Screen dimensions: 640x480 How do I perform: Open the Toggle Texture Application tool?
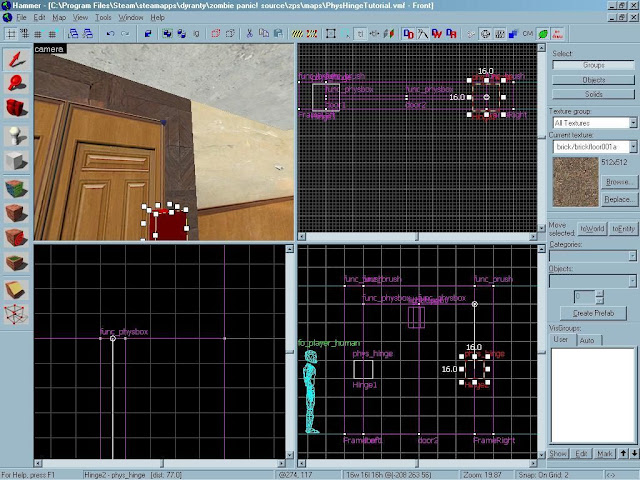[16, 187]
